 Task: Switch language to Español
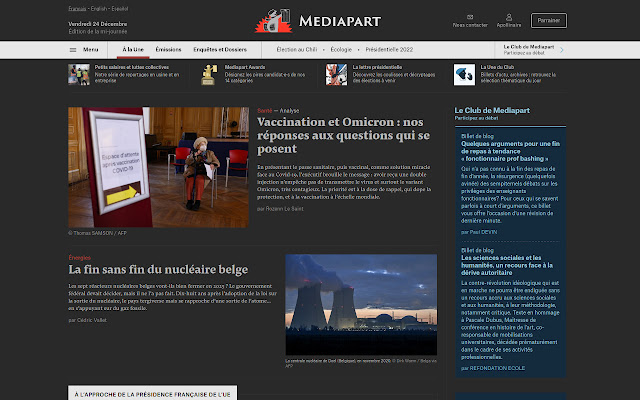pyautogui.click(x=120, y=9)
